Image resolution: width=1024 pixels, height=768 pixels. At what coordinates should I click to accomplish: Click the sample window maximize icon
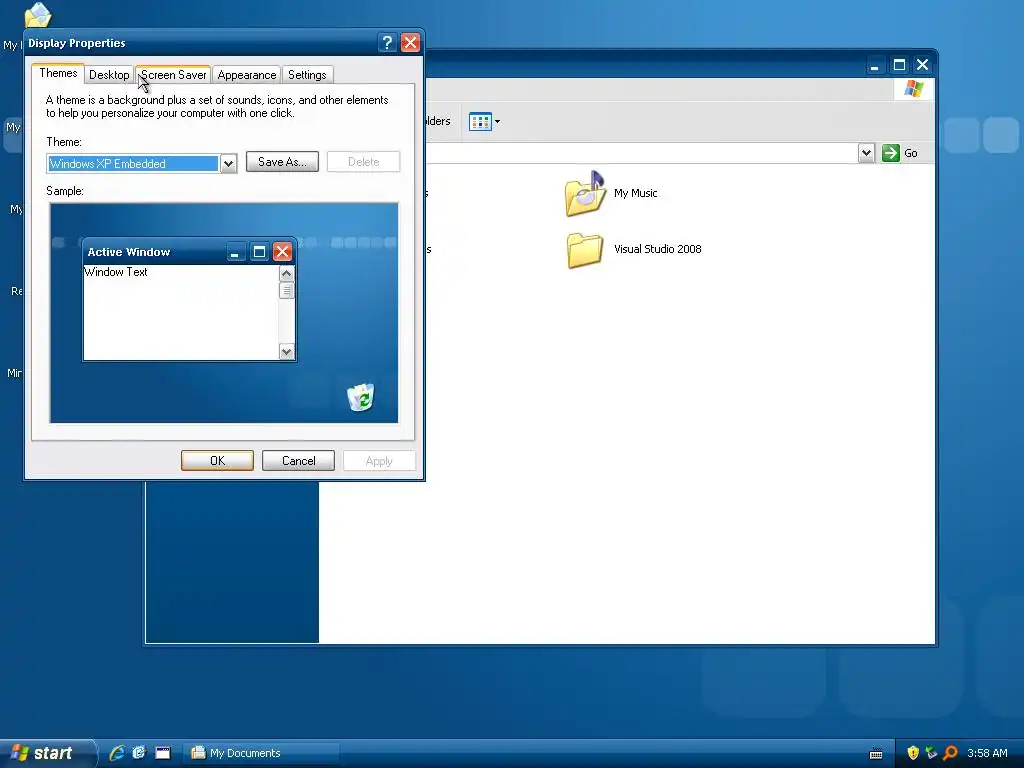coord(259,251)
